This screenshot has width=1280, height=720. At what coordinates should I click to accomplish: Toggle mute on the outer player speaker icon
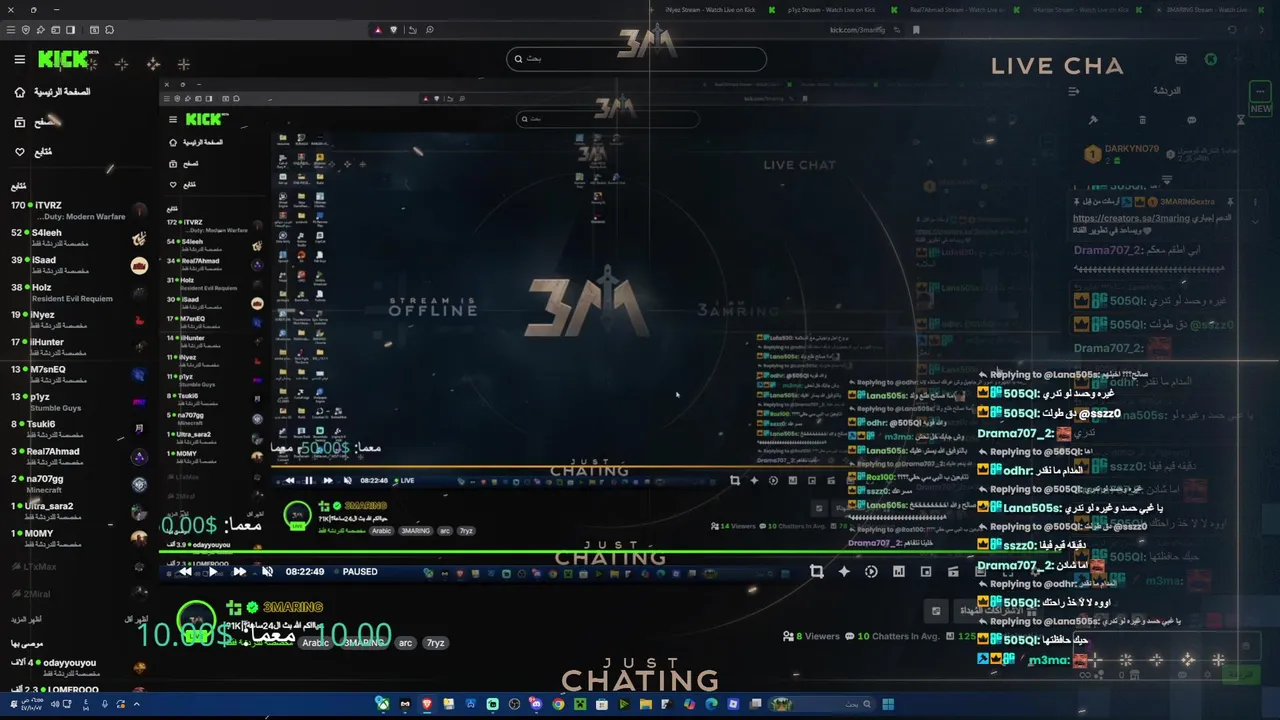coord(267,572)
